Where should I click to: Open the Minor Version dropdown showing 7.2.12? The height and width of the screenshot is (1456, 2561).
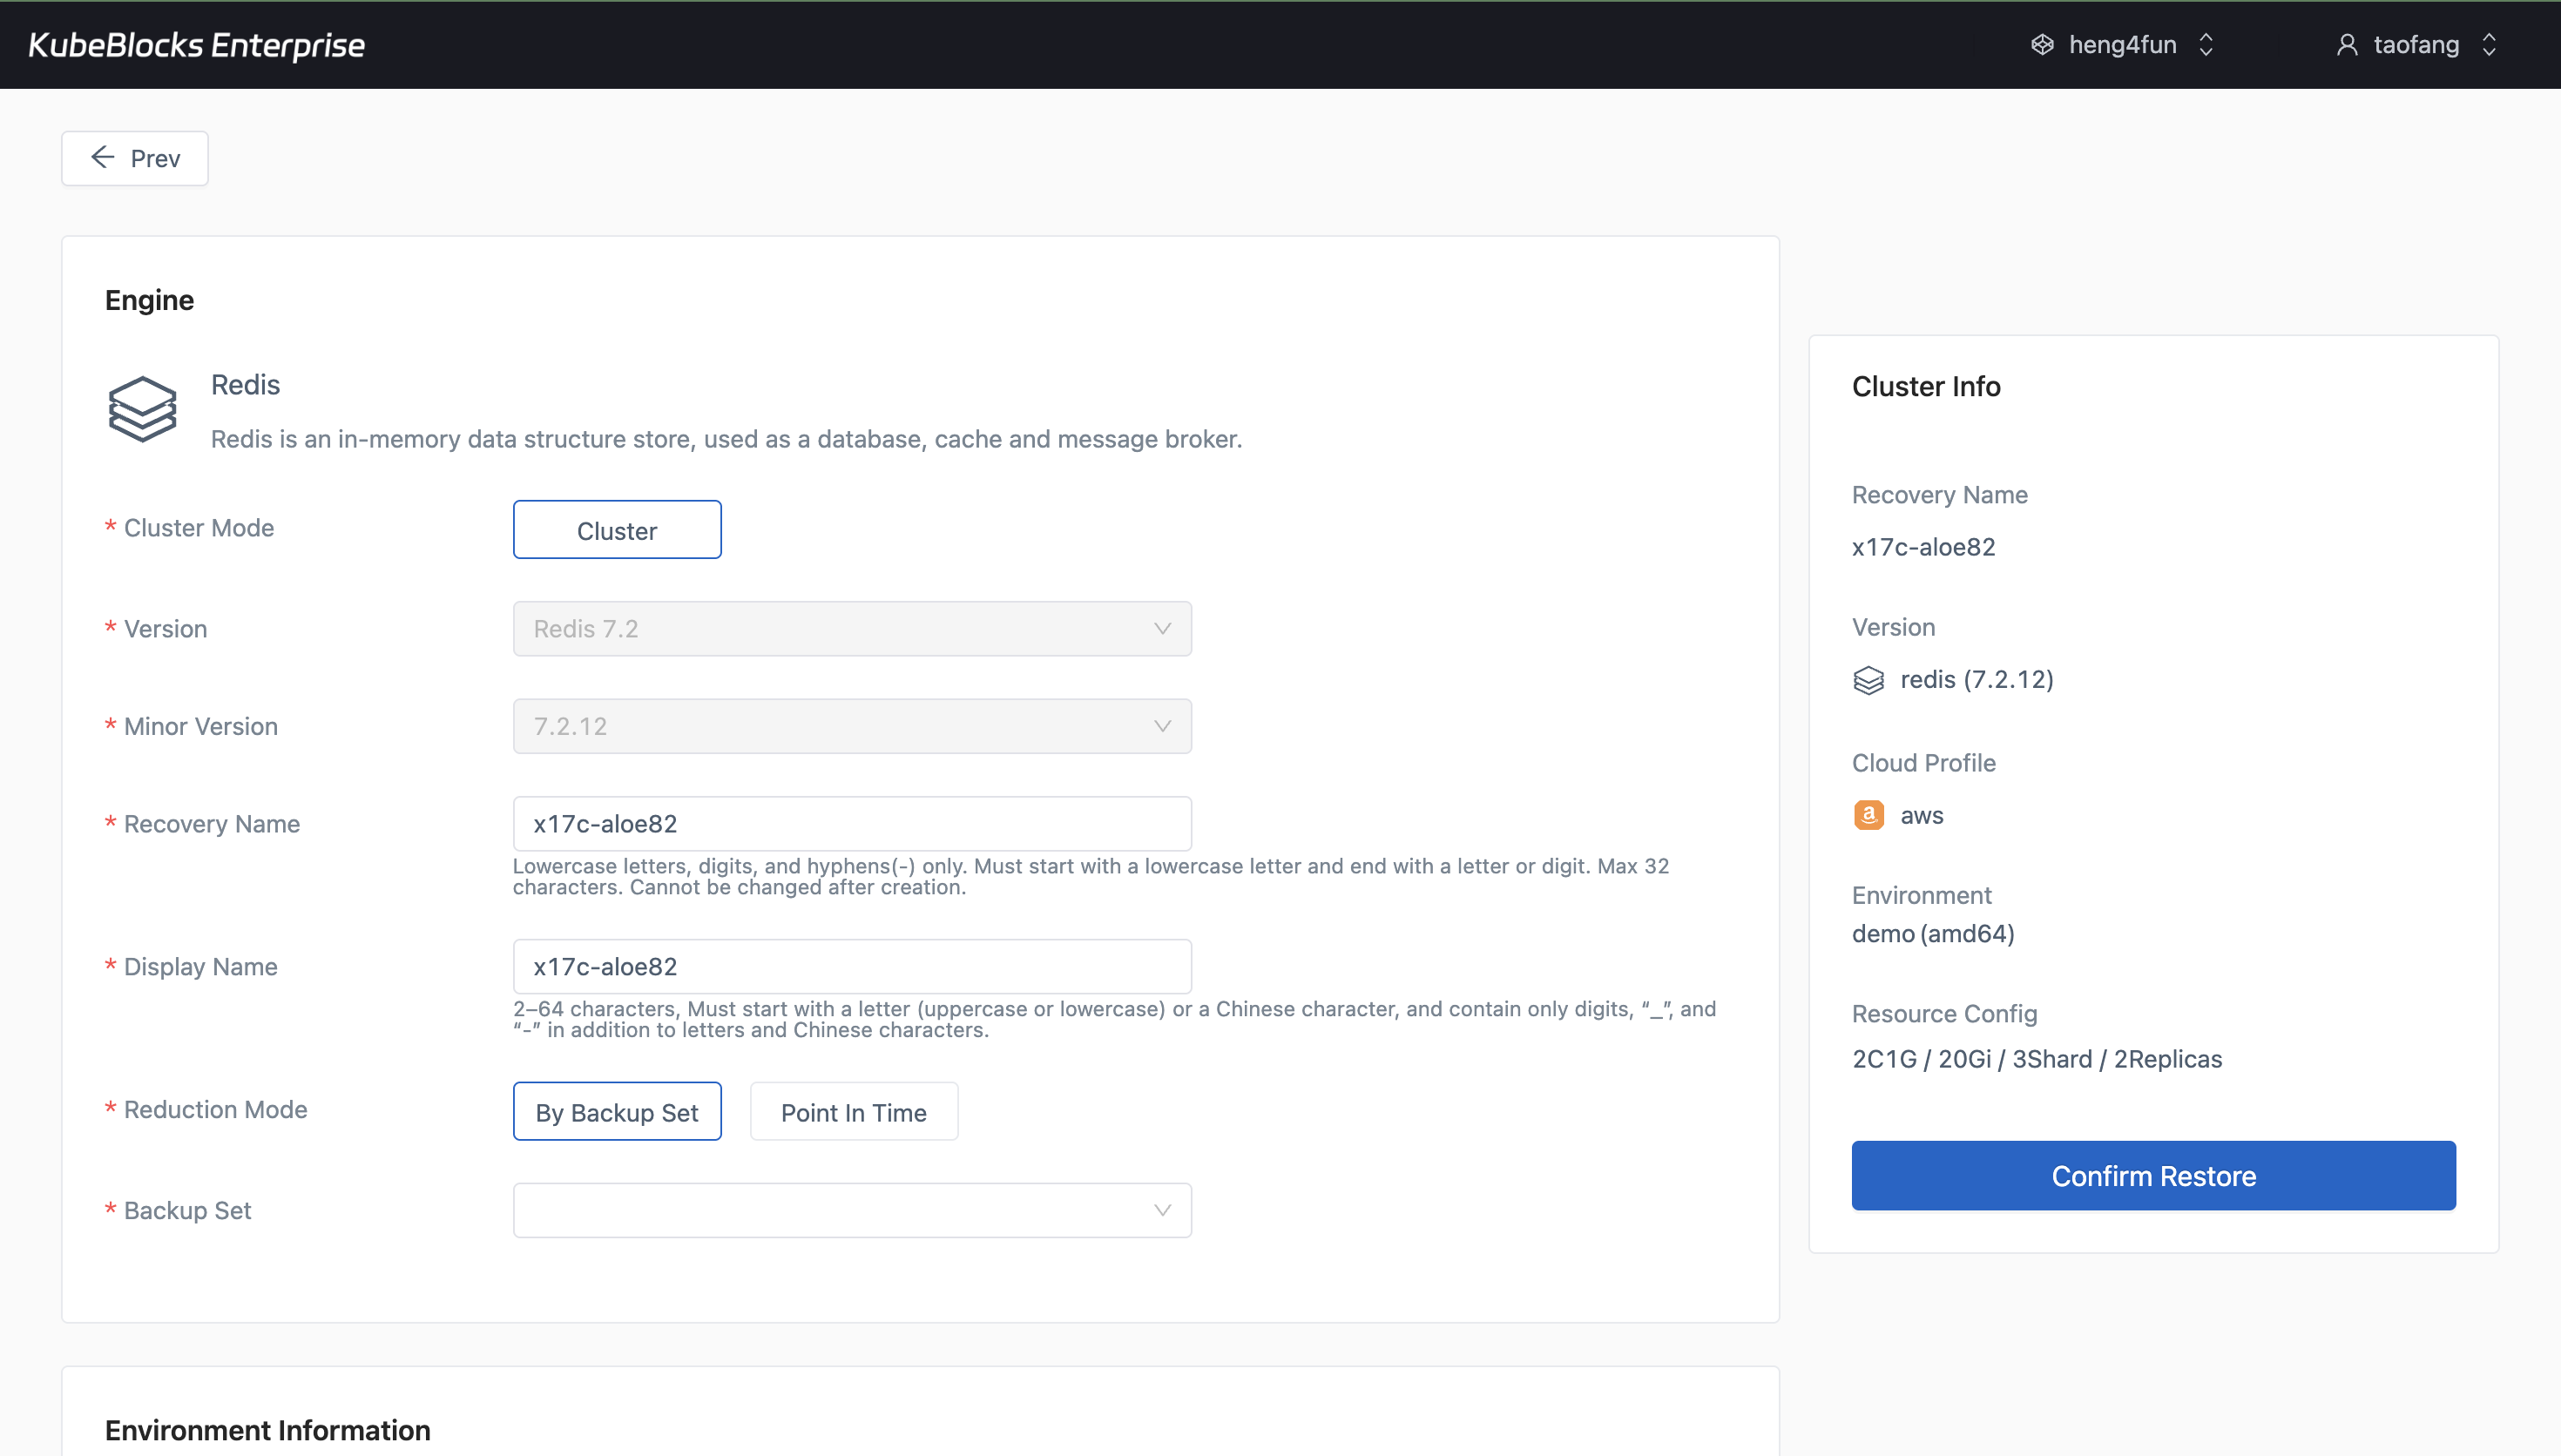click(x=851, y=726)
